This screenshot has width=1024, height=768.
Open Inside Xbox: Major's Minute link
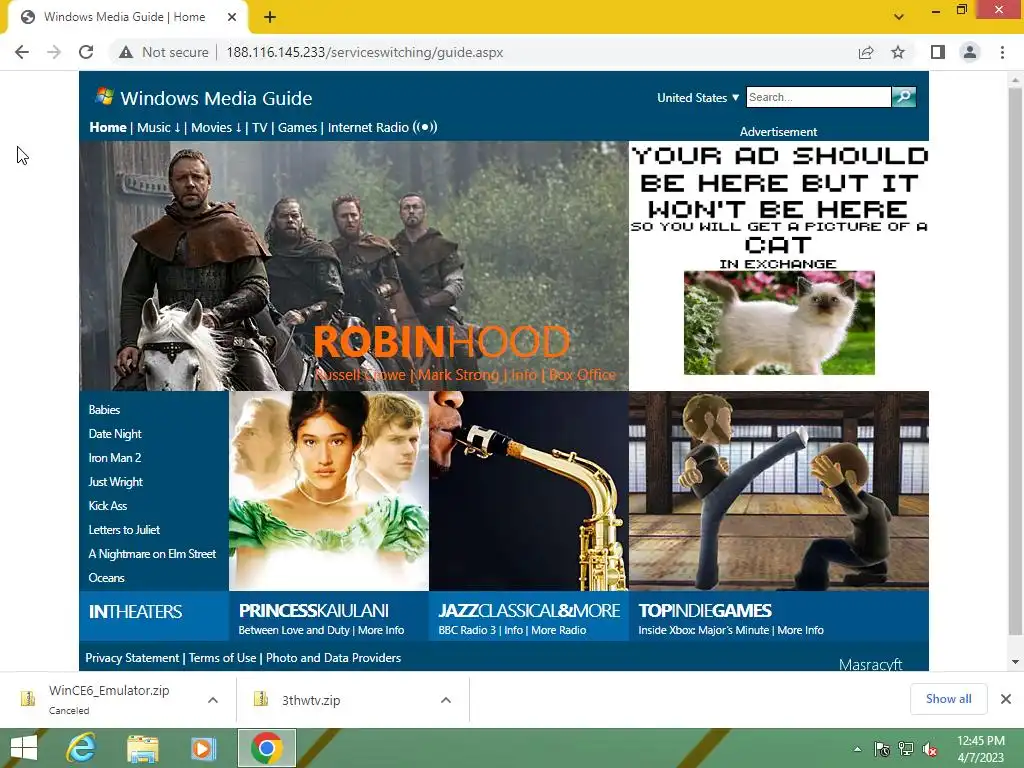pyautogui.click(x=703, y=630)
